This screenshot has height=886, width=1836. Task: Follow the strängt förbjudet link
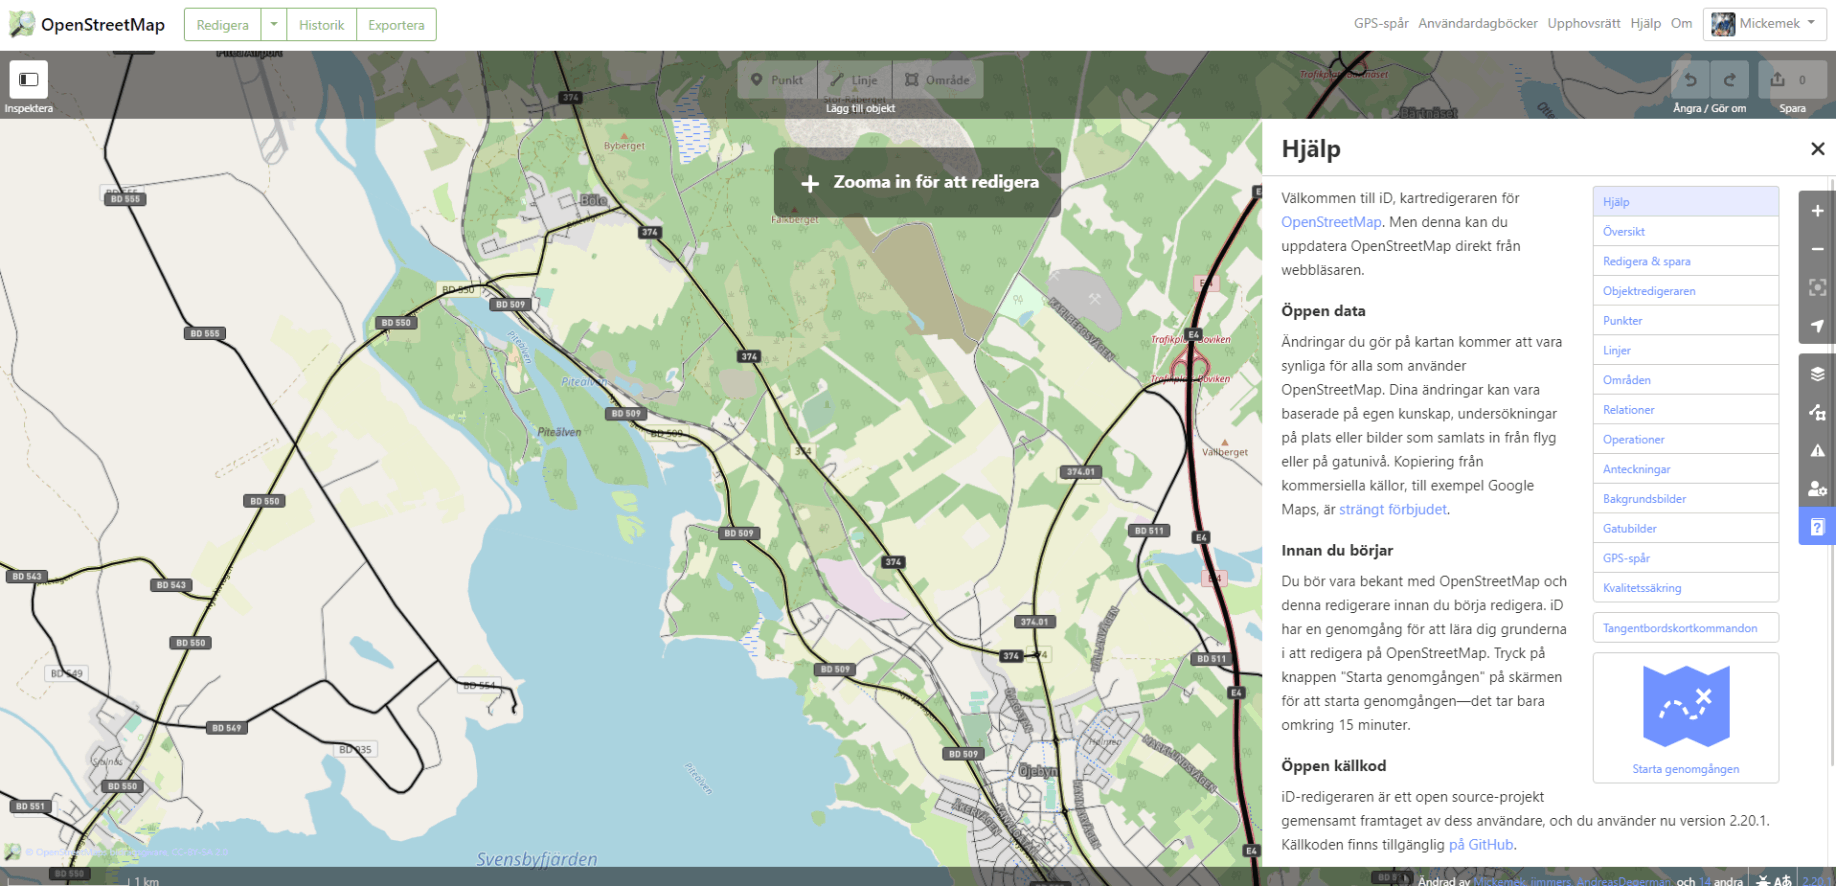(1392, 509)
